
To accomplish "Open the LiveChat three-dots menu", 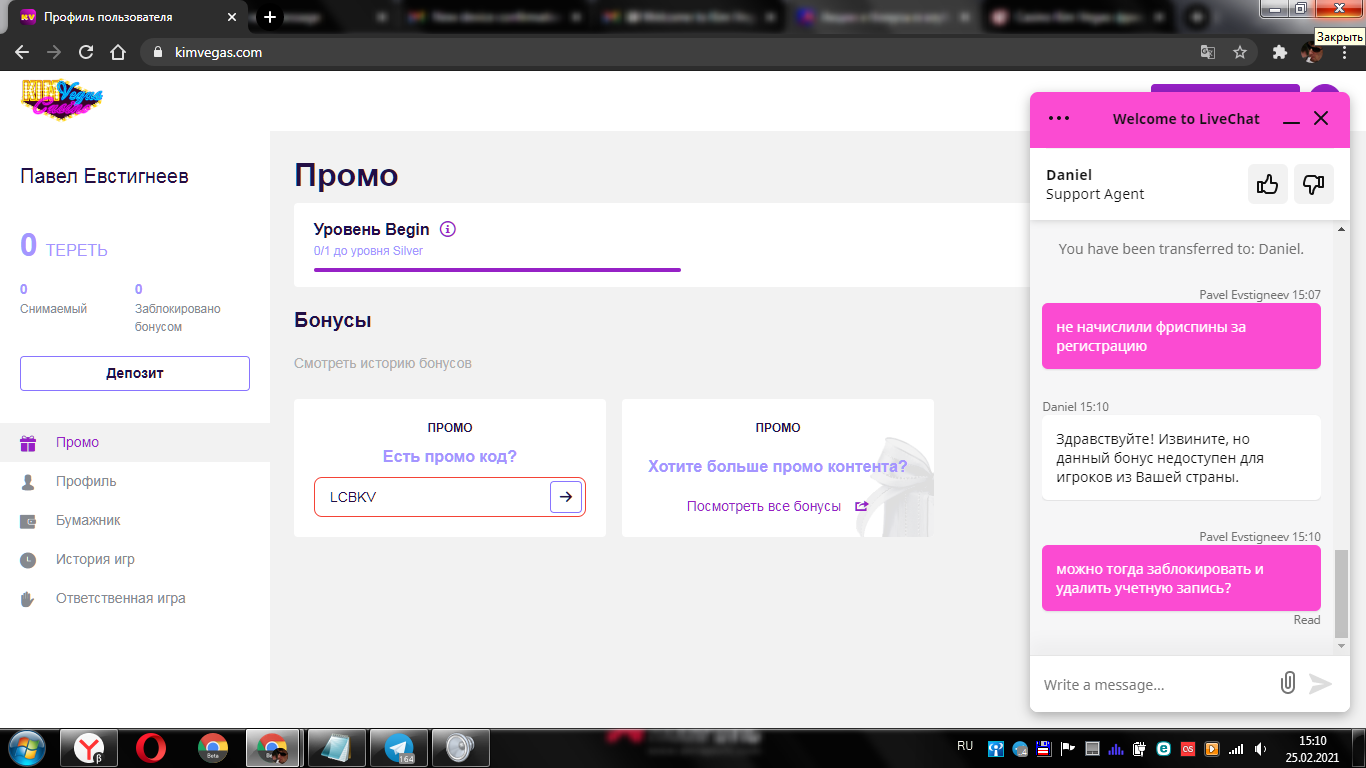I will click(x=1059, y=118).
